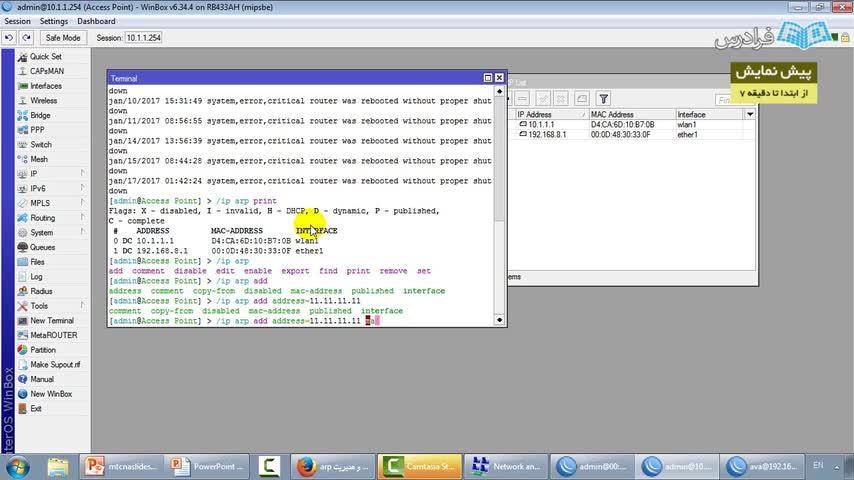Screen dimensions: 854x480
Task: Open Wireless in the sidebar
Action: pyautogui.click(x=44, y=101)
